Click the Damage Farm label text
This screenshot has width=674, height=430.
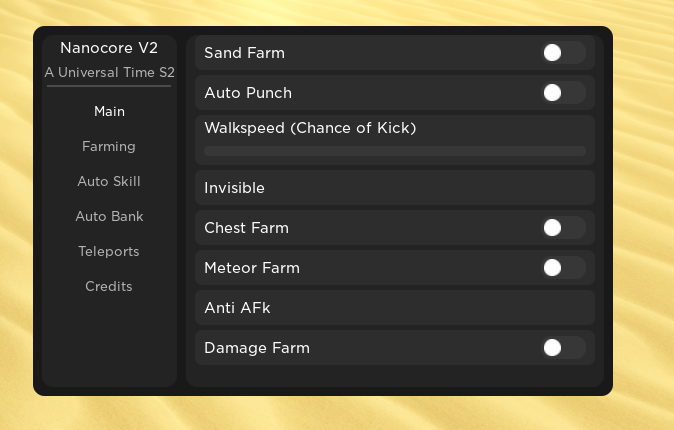[x=257, y=348]
